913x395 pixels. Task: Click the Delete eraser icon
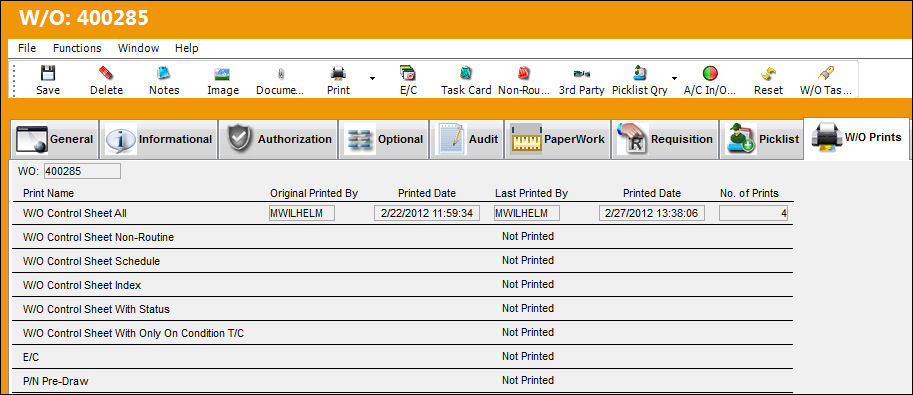(106, 73)
